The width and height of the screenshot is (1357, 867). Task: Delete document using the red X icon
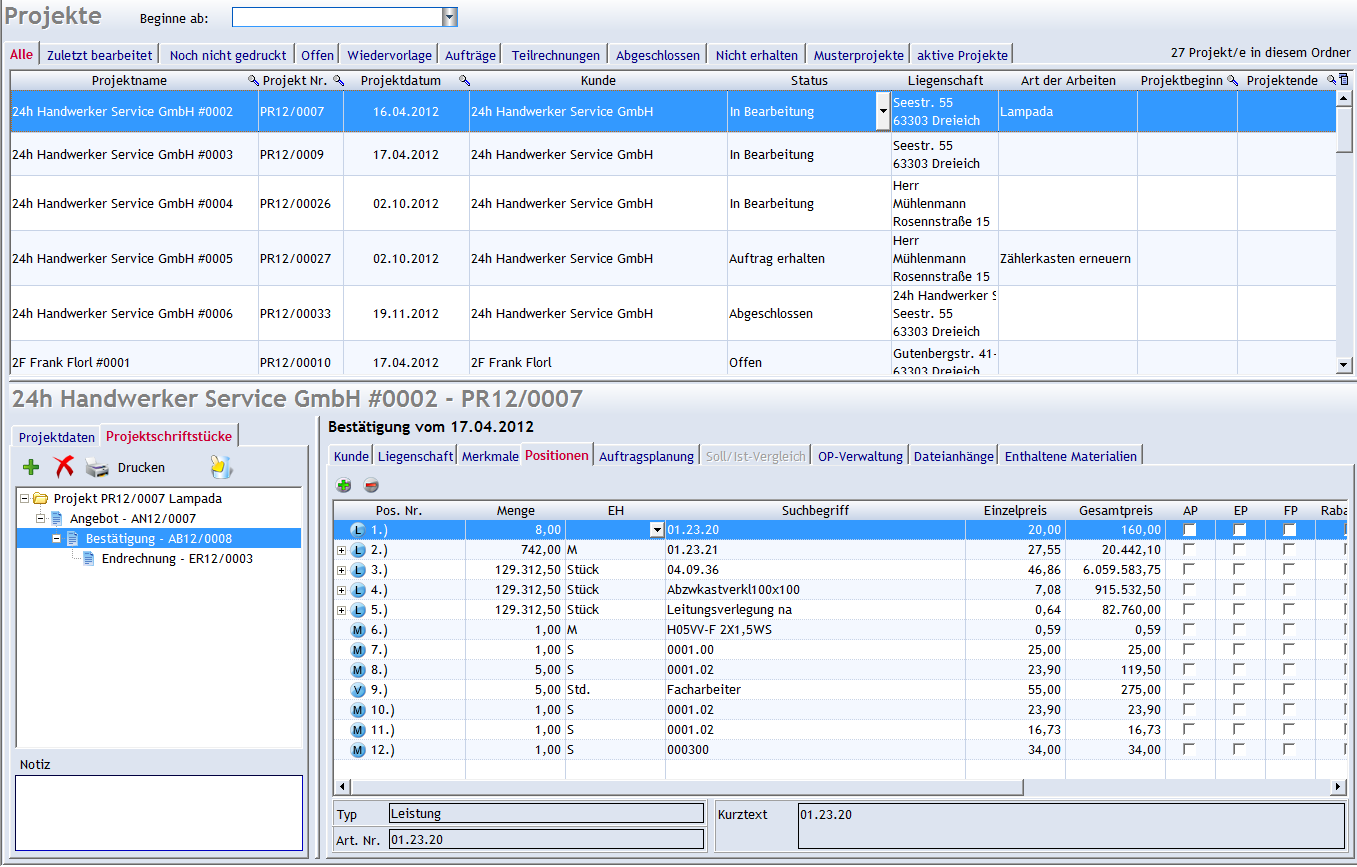tap(64, 467)
